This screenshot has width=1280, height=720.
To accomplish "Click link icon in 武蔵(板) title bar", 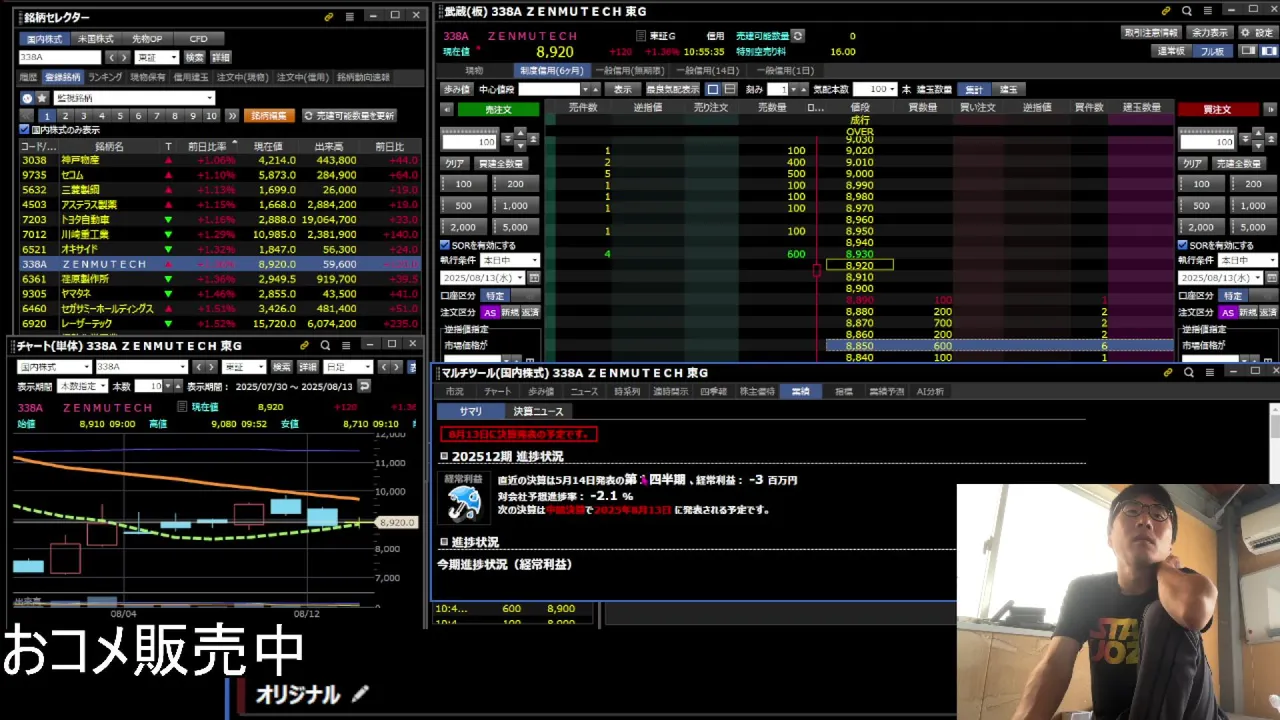I will coord(1166,11).
